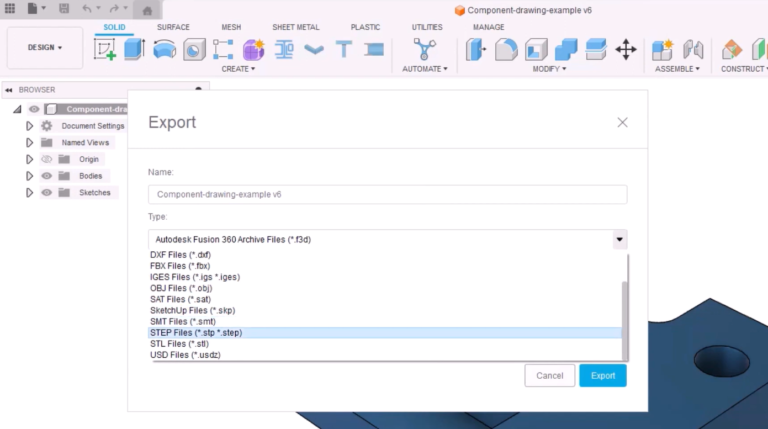Click the Name input field
This screenshot has width=768, height=429.
(x=387, y=195)
